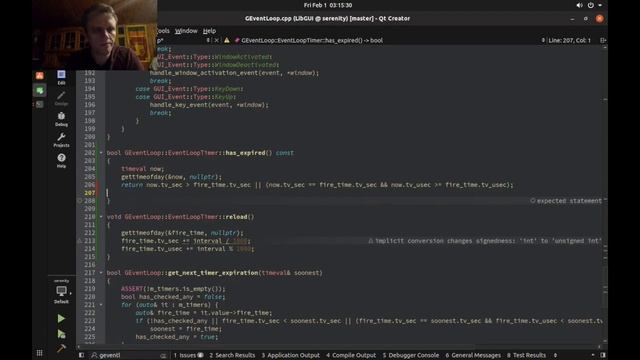640x360 pixels.
Task: Open the Search Results pane
Action: click(x=232, y=355)
